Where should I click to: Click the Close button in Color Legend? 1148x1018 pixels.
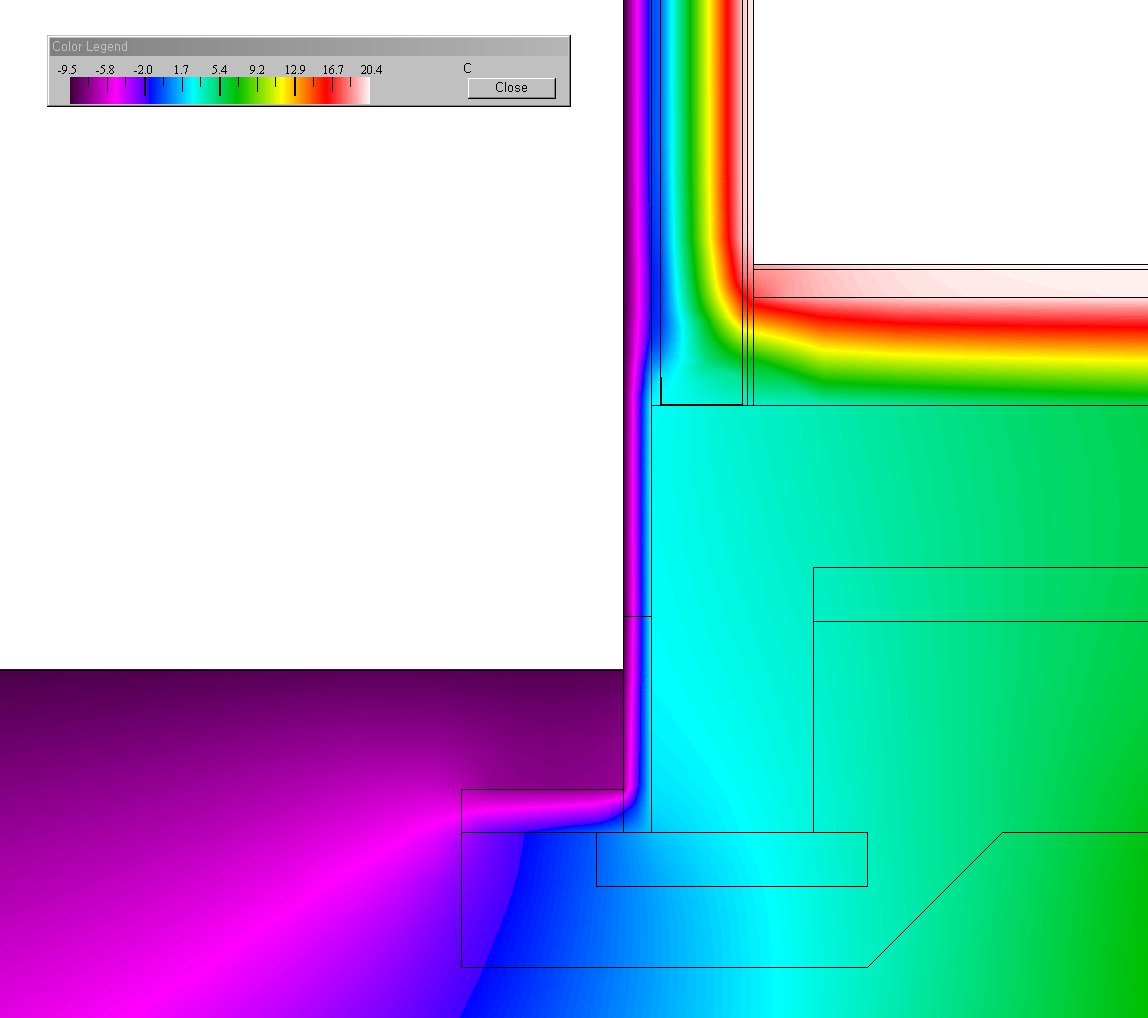click(511, 88)
